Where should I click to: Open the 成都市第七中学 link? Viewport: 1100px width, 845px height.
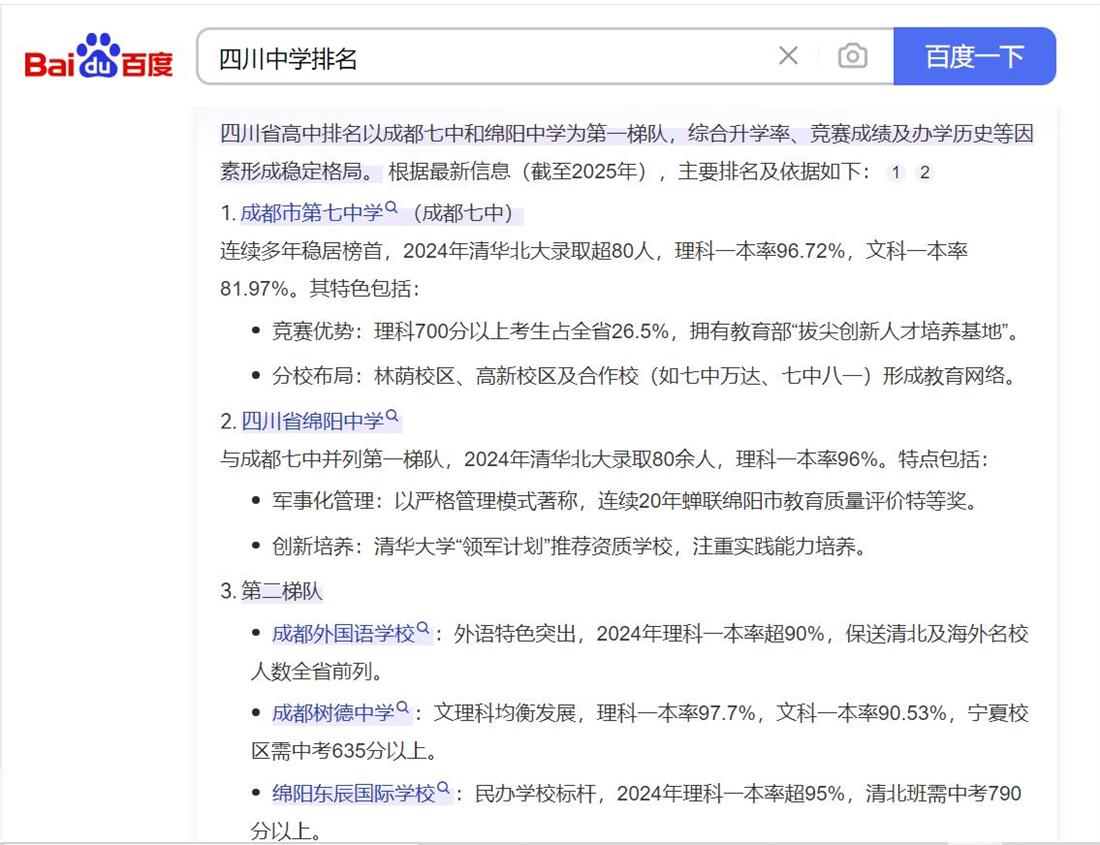[x=311, y=212]
